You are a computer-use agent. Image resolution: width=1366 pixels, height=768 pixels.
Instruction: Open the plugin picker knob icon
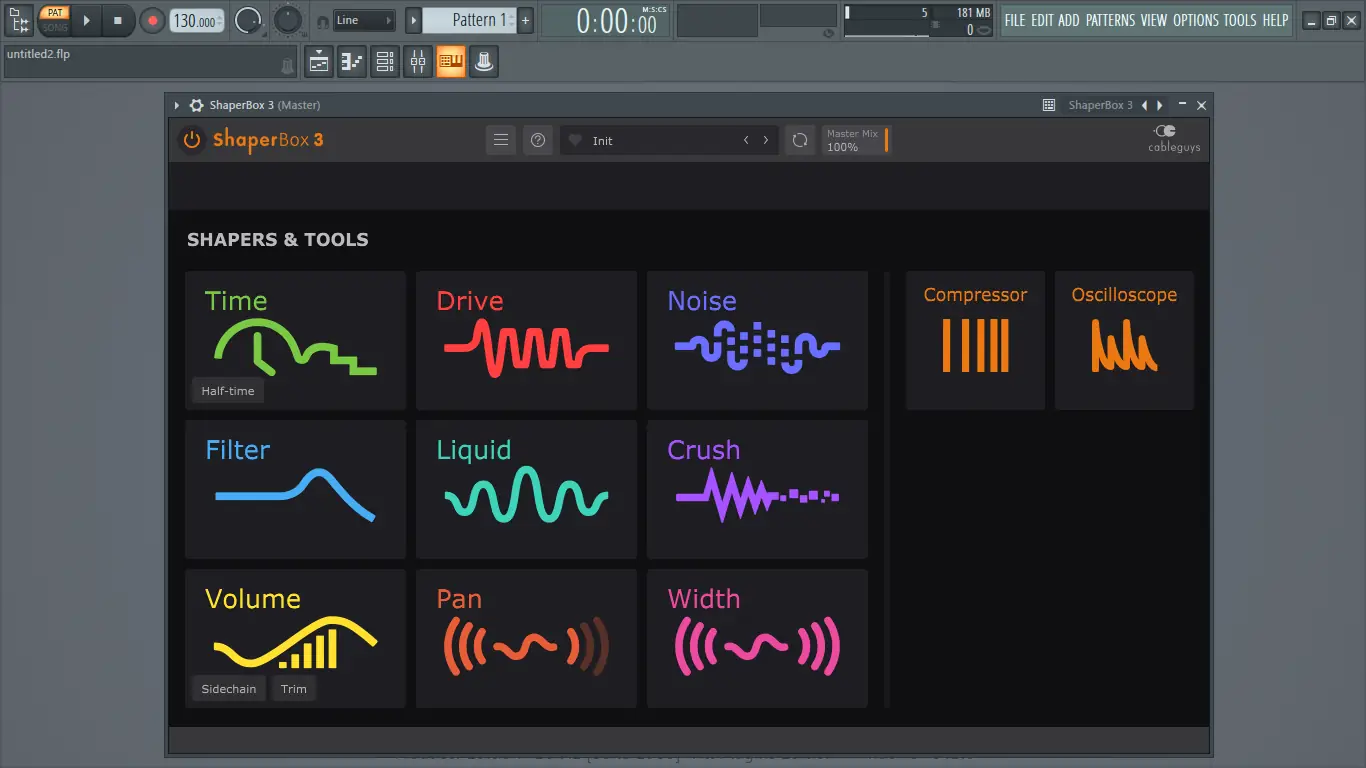pyautogui.click(x=484, y=62)
